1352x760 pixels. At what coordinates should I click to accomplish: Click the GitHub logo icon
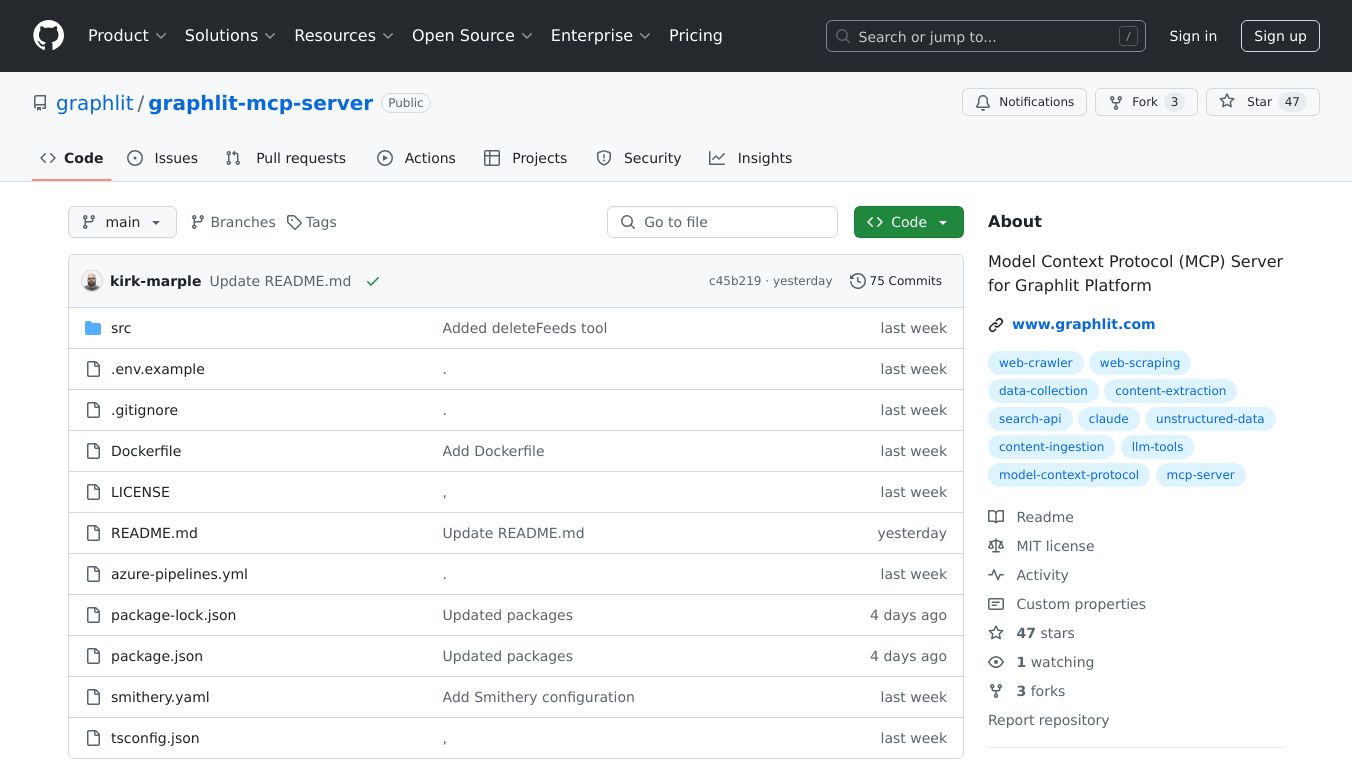48,36
